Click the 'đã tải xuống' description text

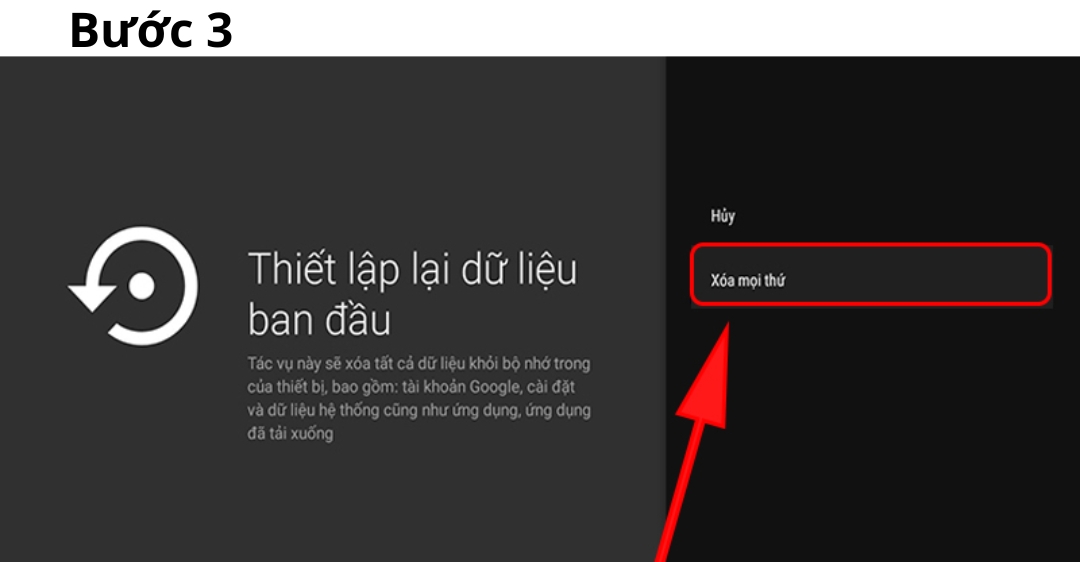pyautogui.click(x=290, y=434)
